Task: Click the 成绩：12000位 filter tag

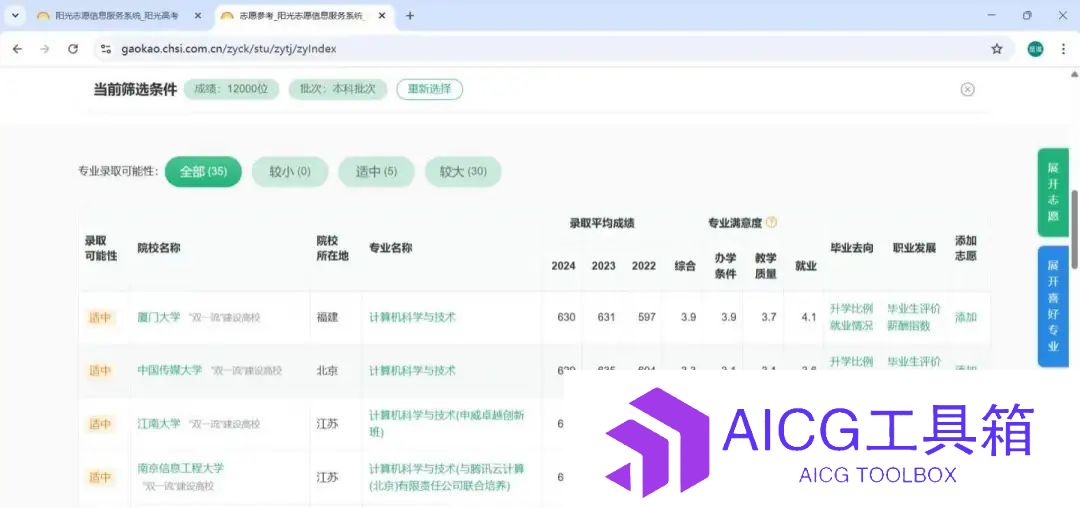Action: [231, 89]
